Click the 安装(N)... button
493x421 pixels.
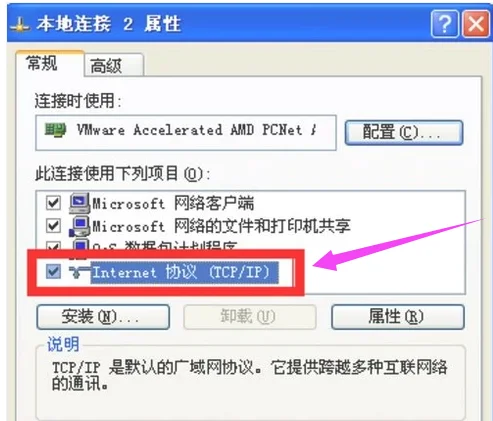tap(103, 317)
